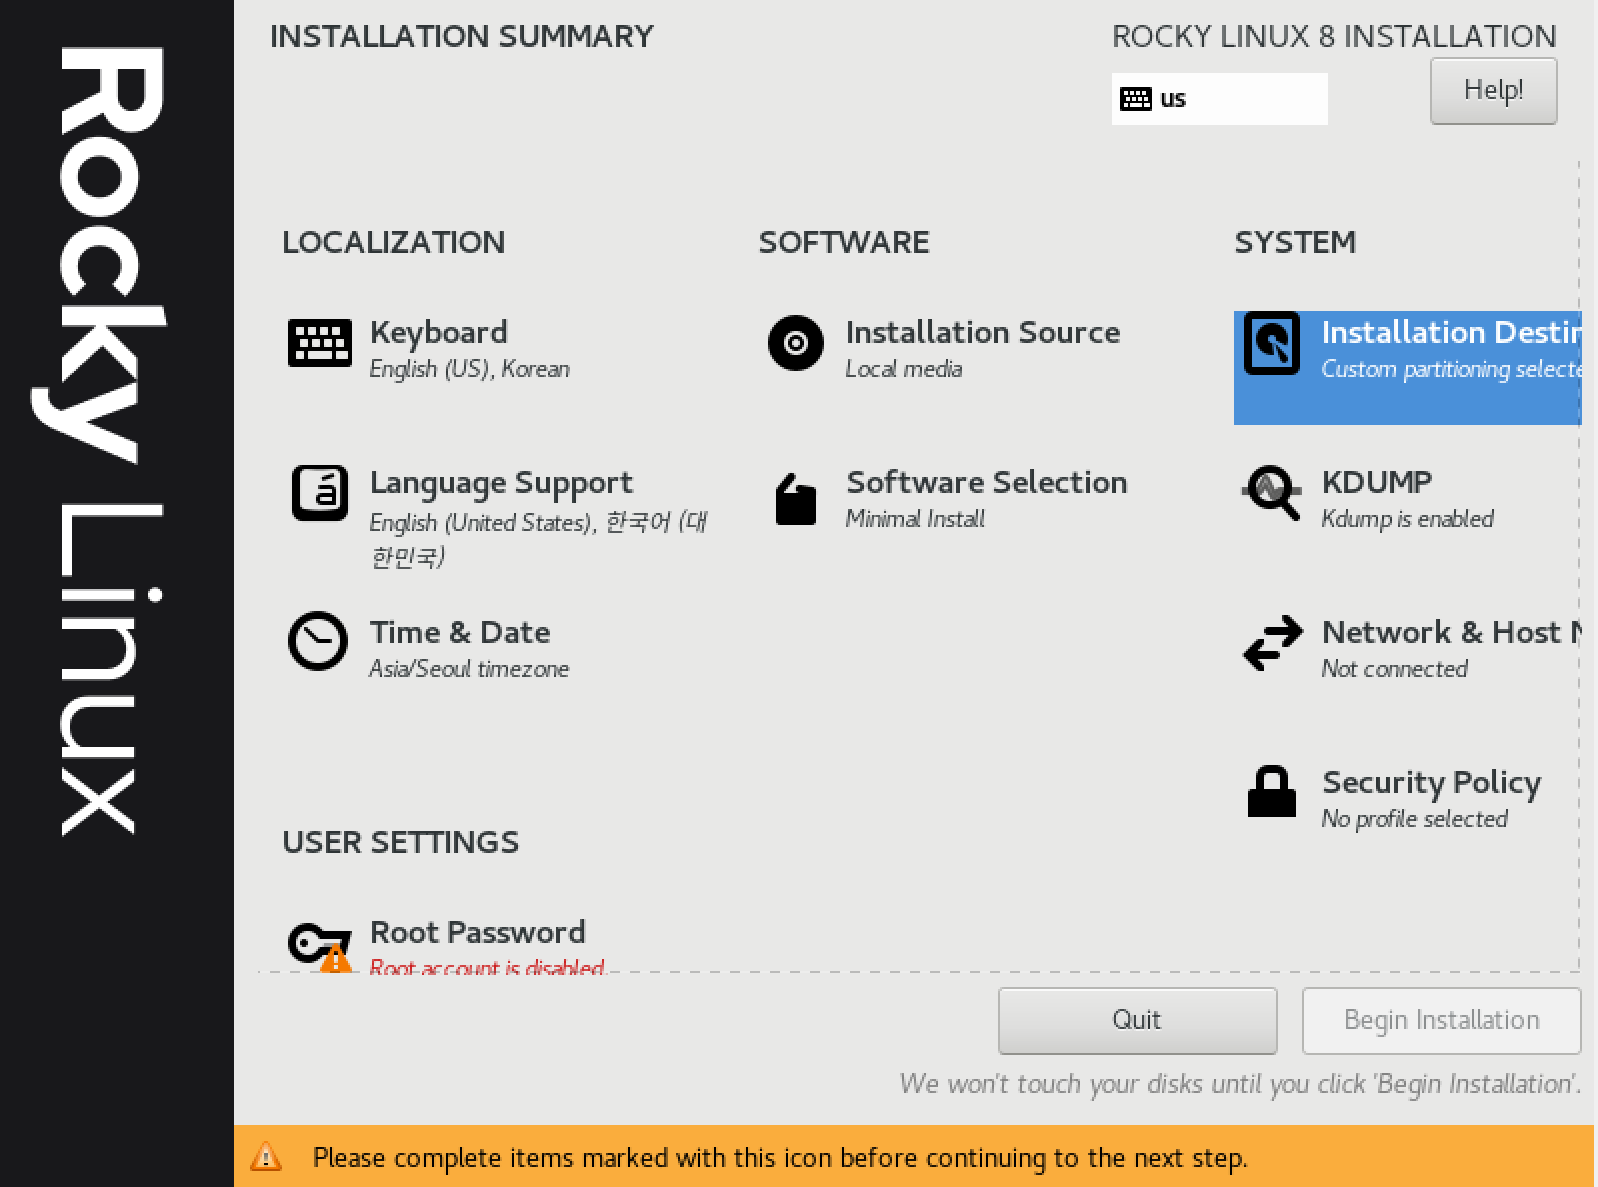Open Time & Date clock icon
The width and height of the screenshot is (1598, 1187).
click(x=318, y=641)
